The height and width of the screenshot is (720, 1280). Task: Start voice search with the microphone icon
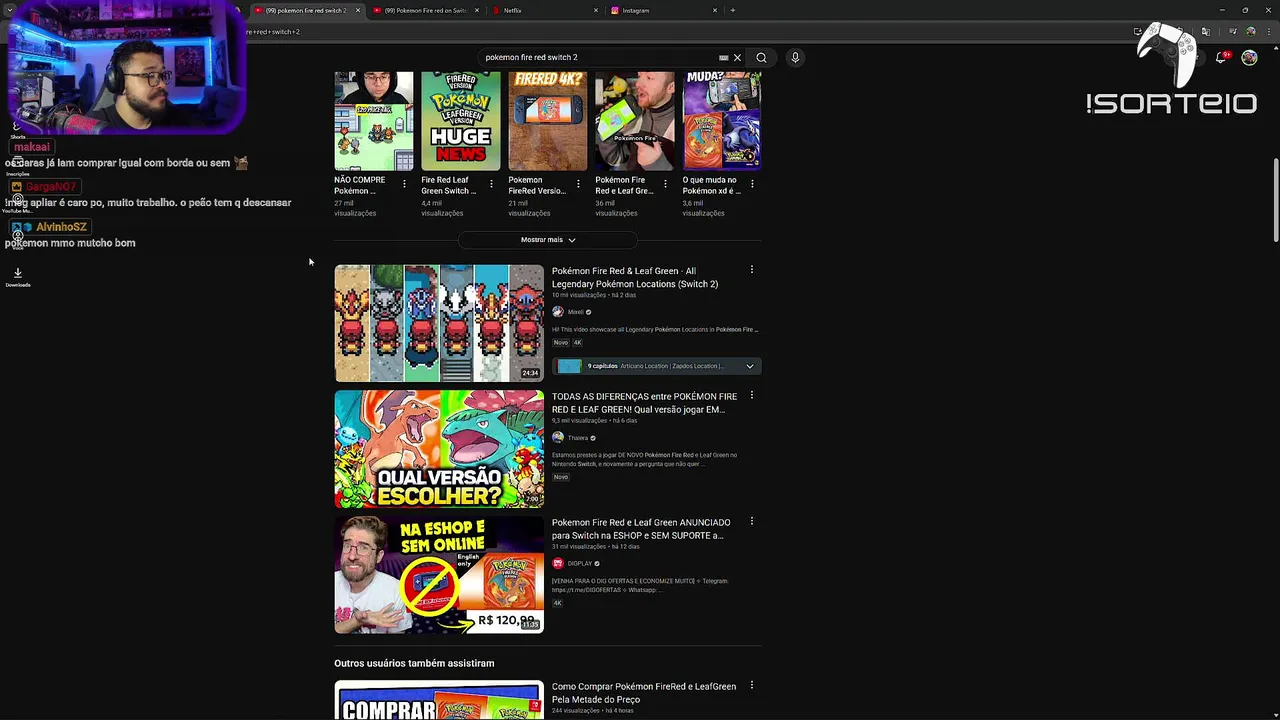point(795,57)
